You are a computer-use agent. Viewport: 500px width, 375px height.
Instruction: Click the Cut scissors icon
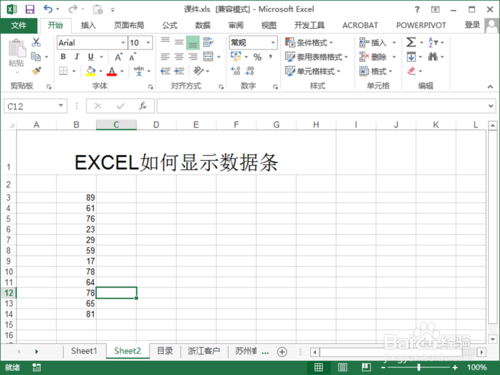click(36, 42)
